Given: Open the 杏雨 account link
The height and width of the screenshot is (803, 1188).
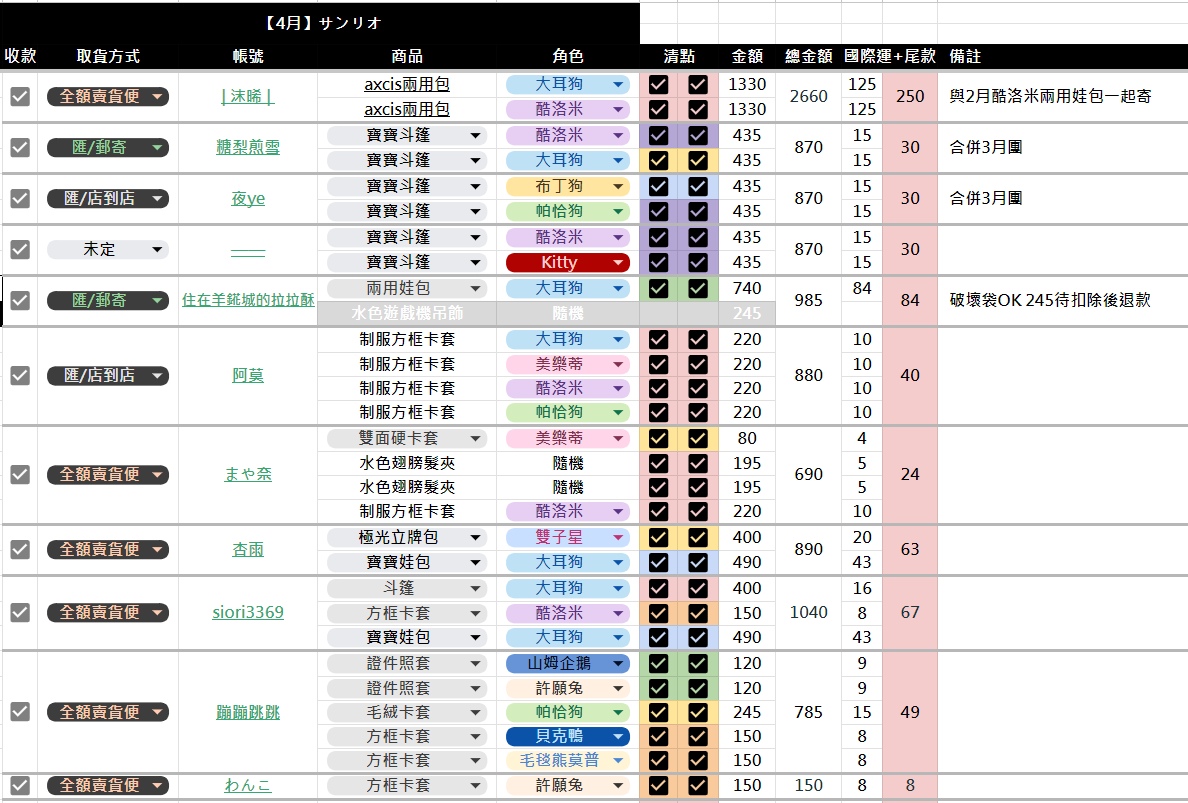Looking at the screenshot, I should point(248,549).
